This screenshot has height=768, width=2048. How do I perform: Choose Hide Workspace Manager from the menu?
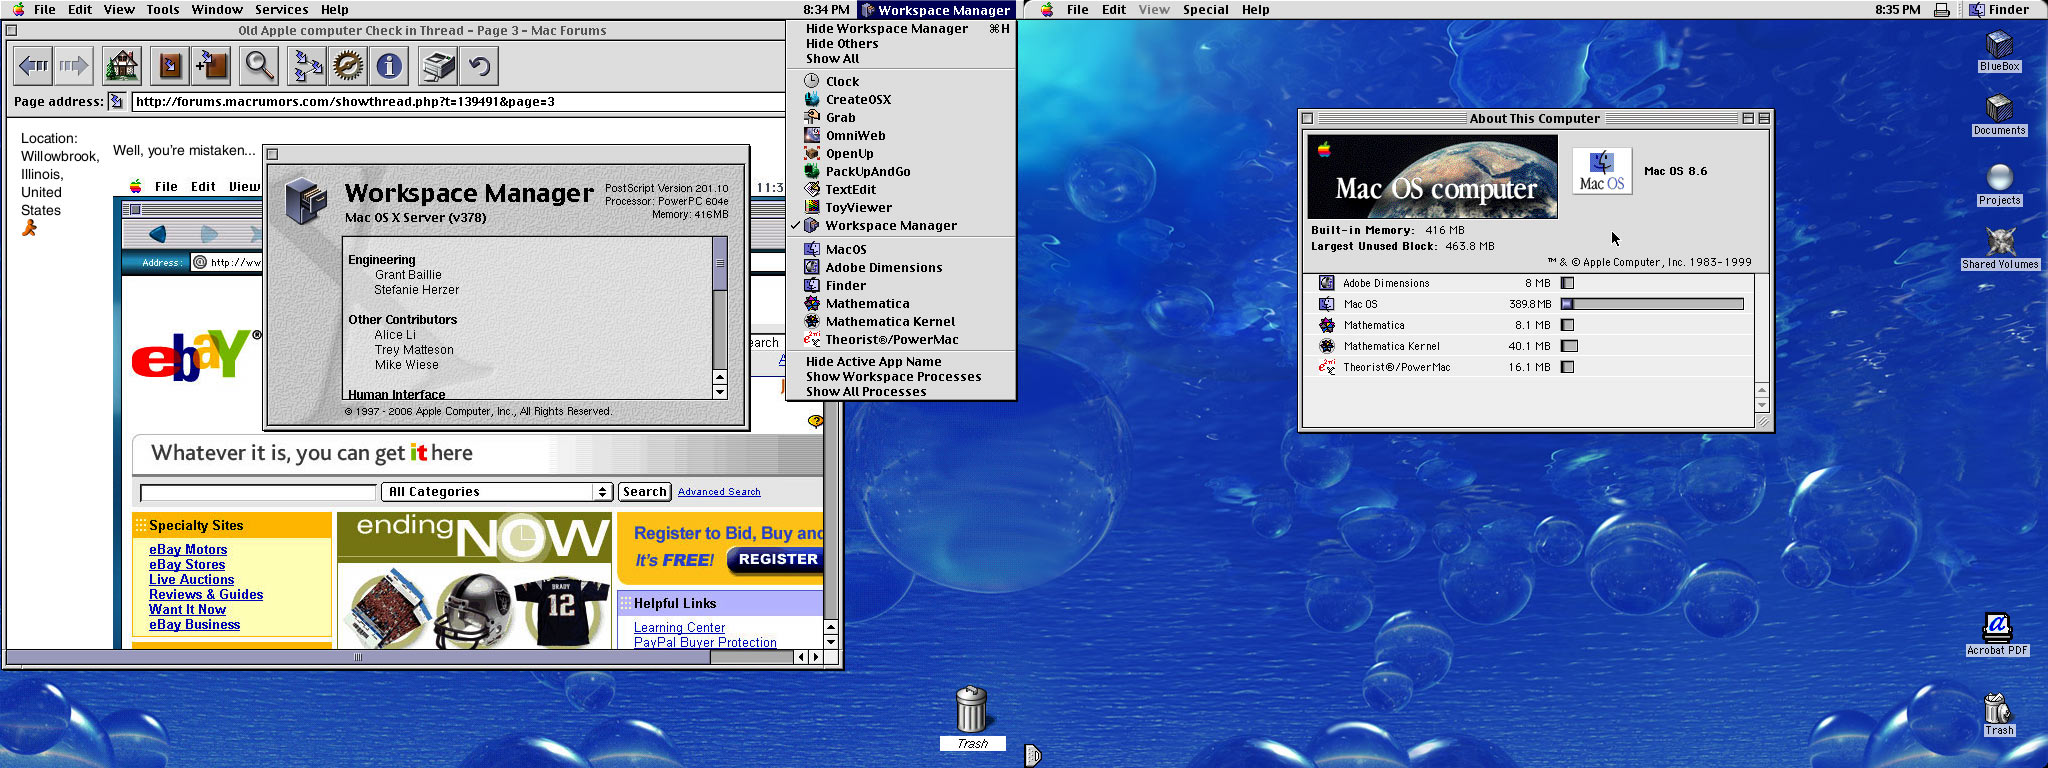[x=901, y=29]
